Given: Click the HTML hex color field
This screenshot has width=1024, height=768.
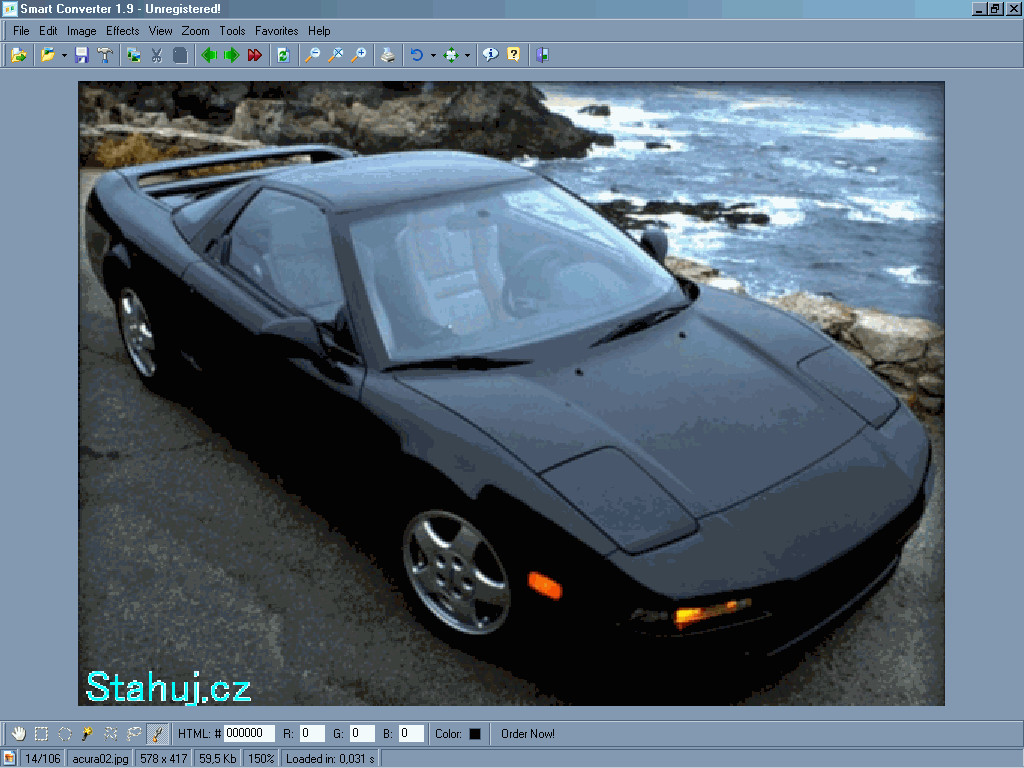Looking at the screenshot, I should point(249,733).
